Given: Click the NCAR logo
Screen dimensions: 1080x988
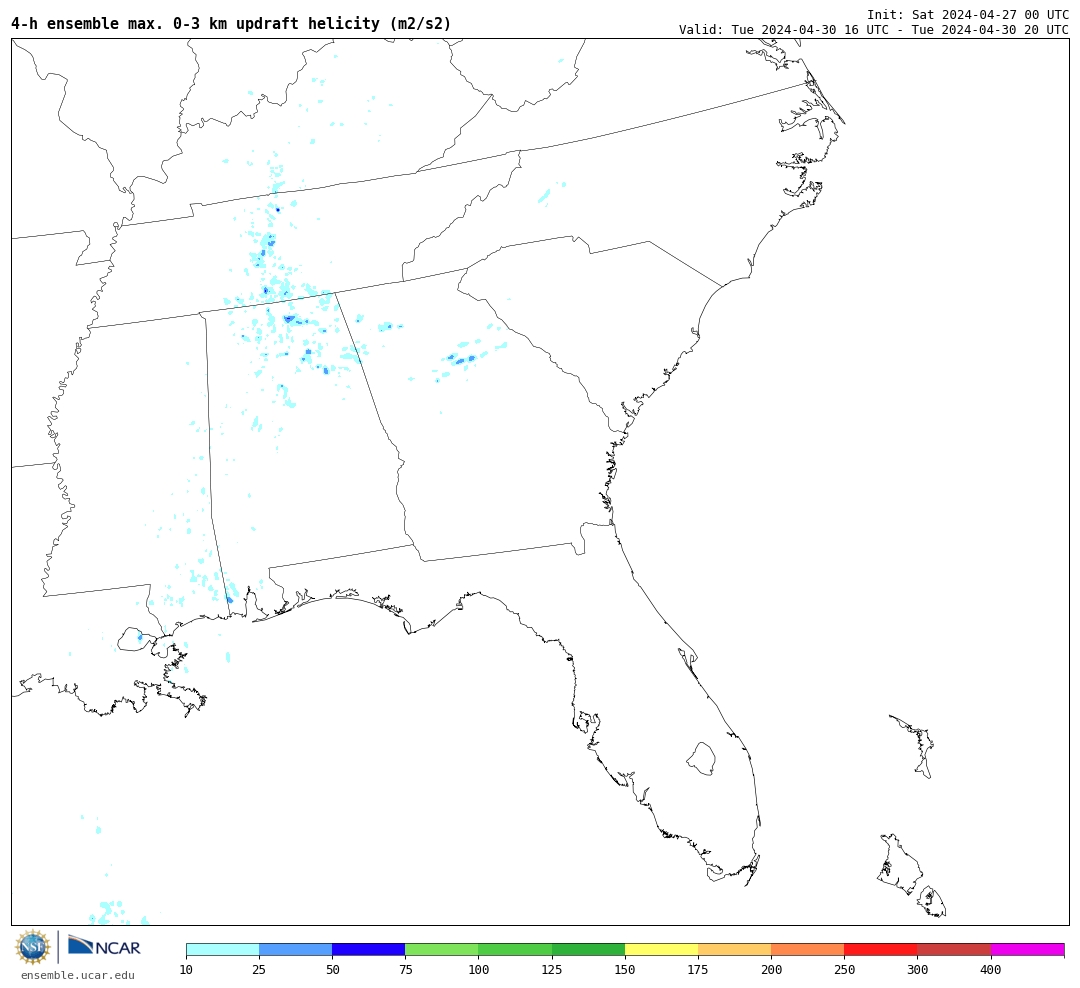Looking at the screenshot, I should [x=105, y=946].
